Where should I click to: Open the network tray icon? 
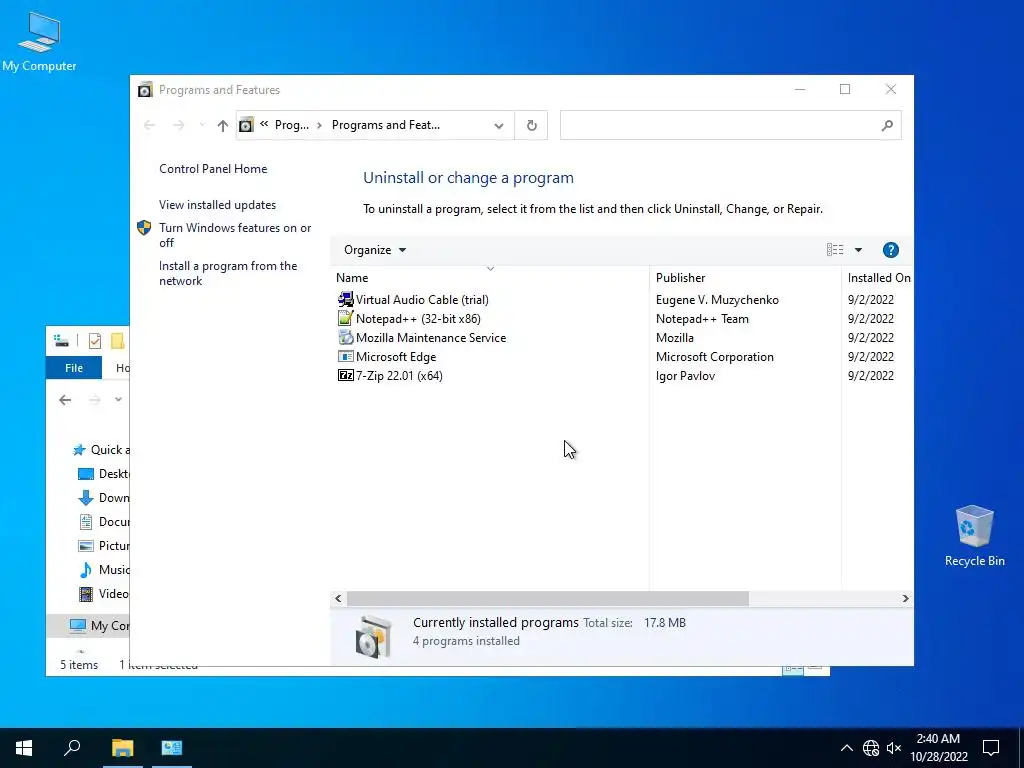pyautogui.click(x=871, y=748)
